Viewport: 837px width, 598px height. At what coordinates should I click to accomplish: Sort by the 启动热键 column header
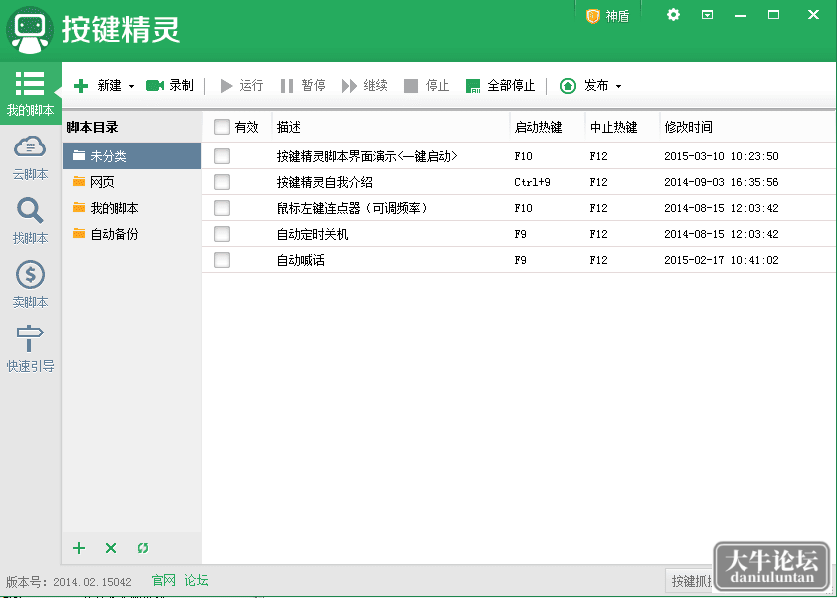(548, 127)
